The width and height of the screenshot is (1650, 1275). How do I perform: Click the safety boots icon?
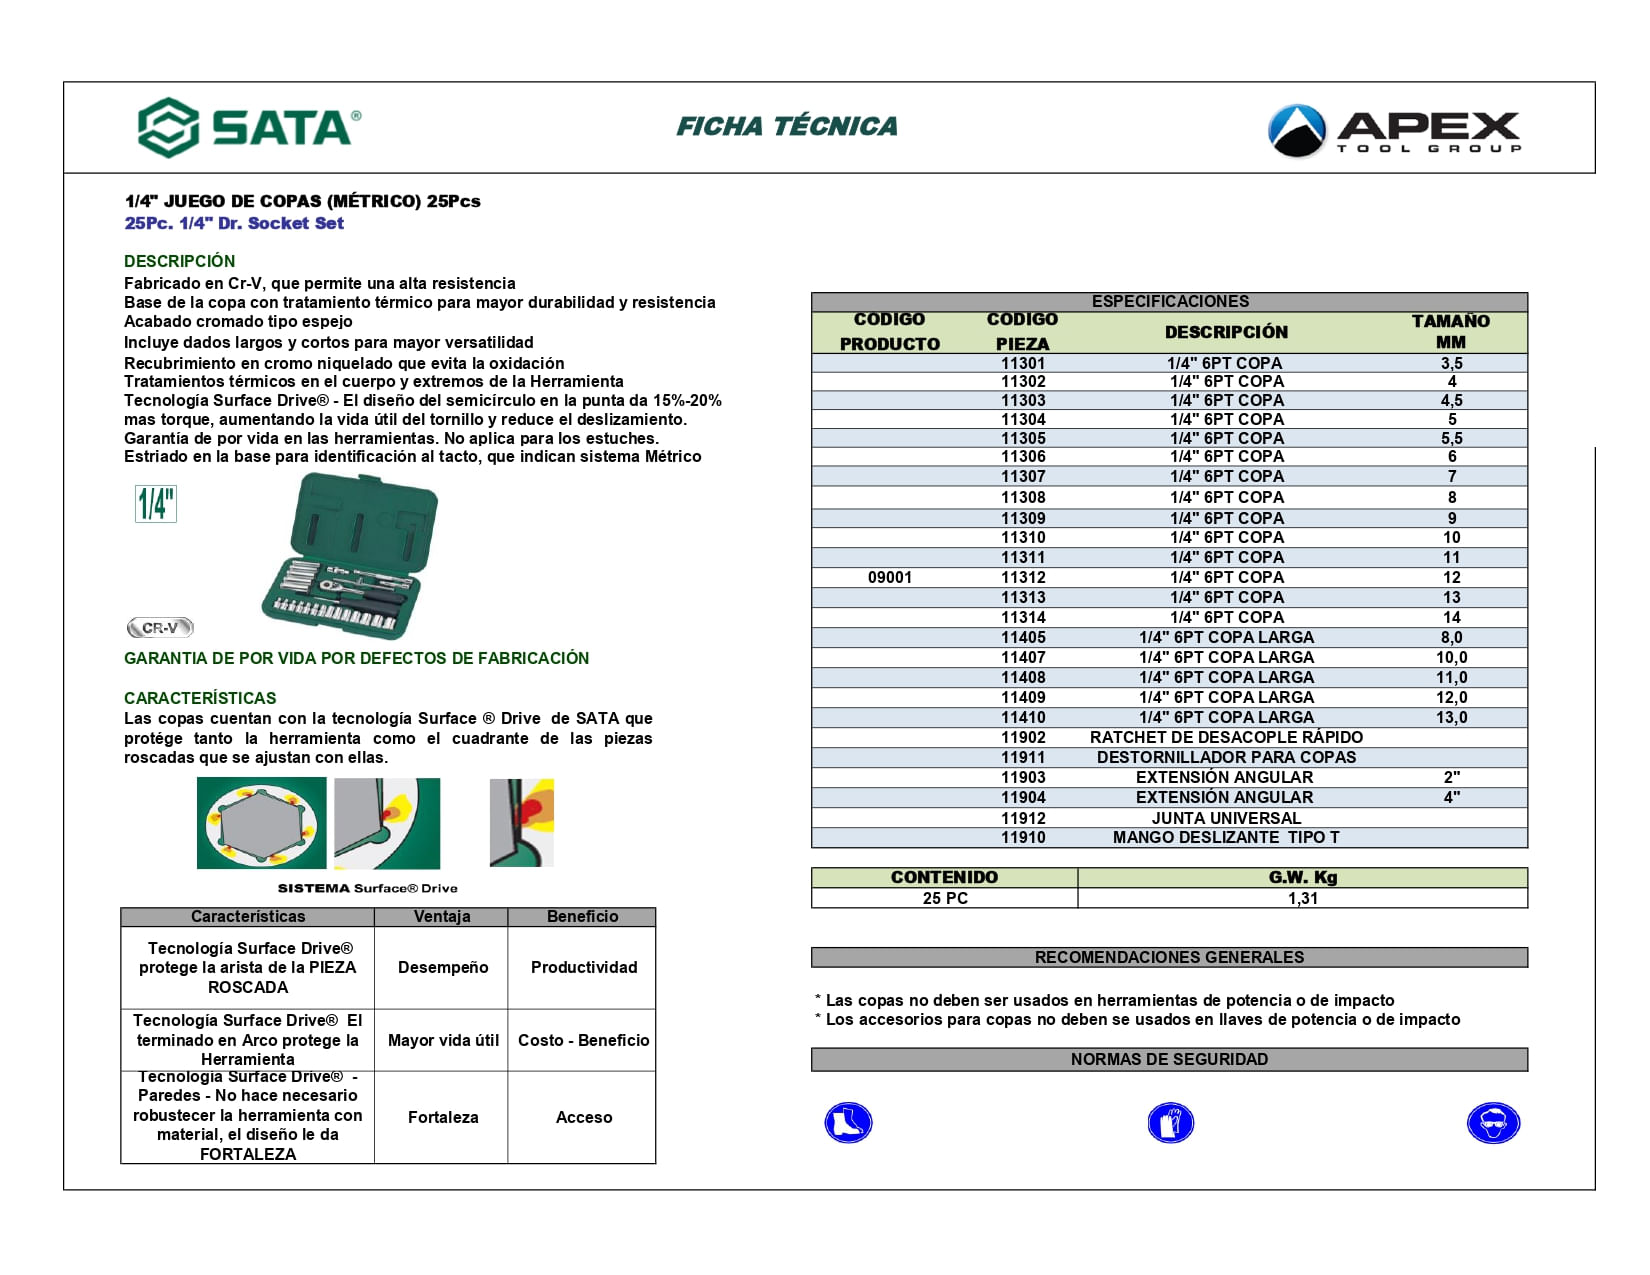pos(848,1122)
